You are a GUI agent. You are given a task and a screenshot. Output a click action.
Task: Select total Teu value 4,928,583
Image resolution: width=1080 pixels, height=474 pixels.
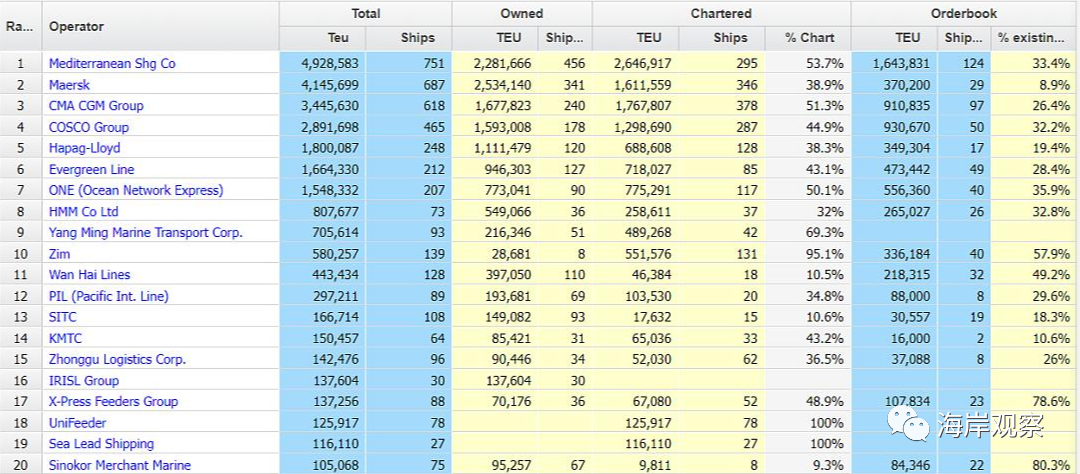coord(330,63)
